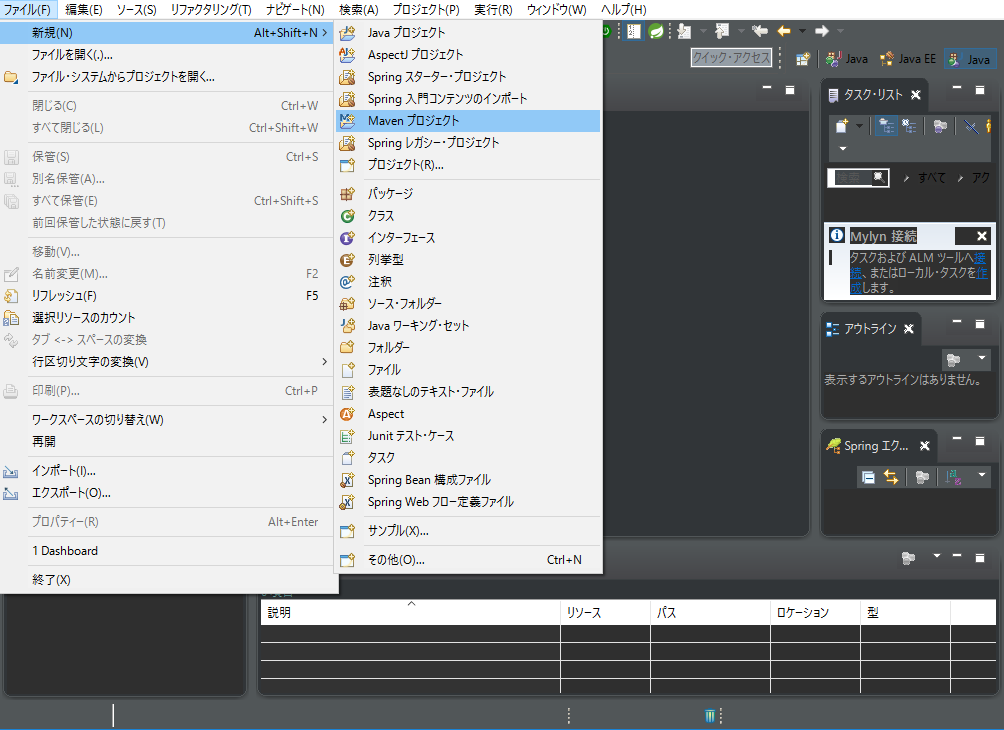Switch to Java EE perspective

tap(908, 59)
